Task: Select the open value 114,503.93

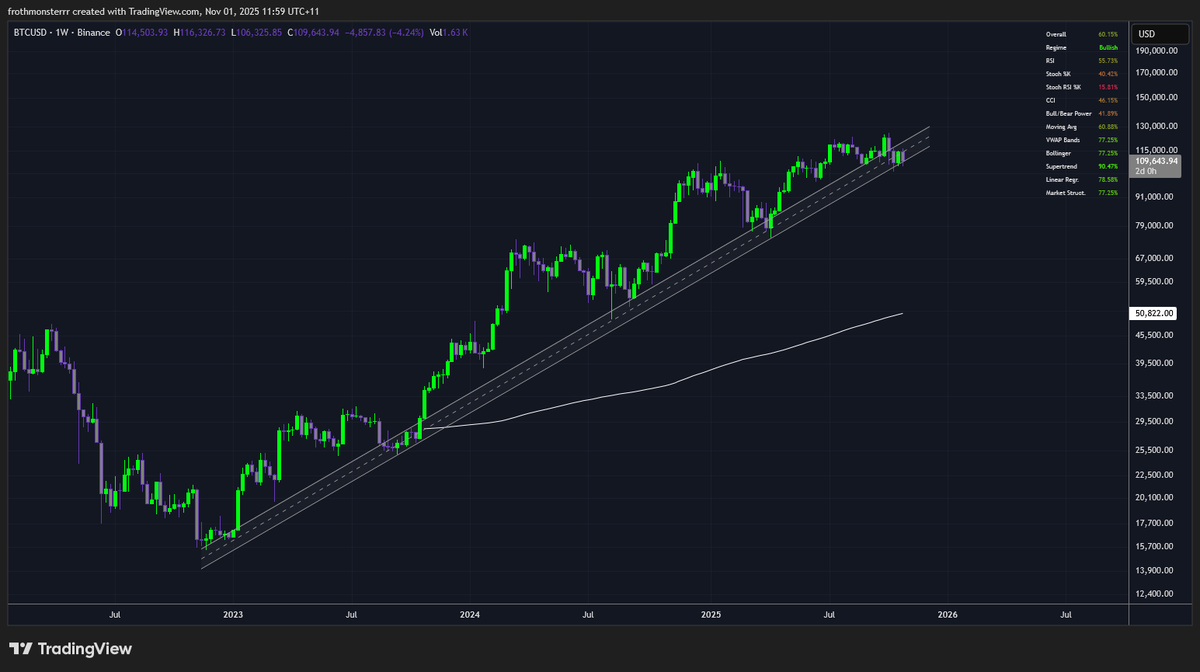Action: pyautogui.click(x=145, y=32)
